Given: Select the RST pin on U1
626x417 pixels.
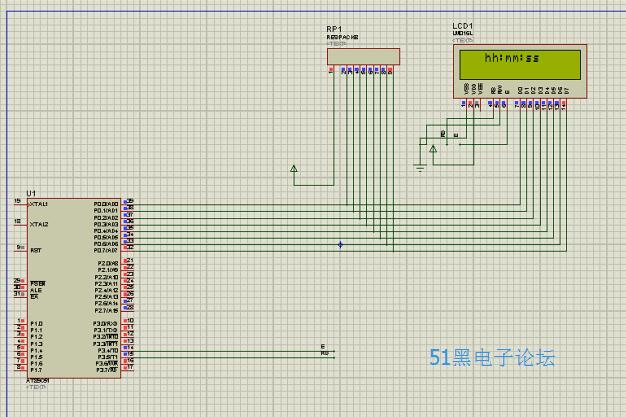Looking at the screenshot, I should coord(36,250).
